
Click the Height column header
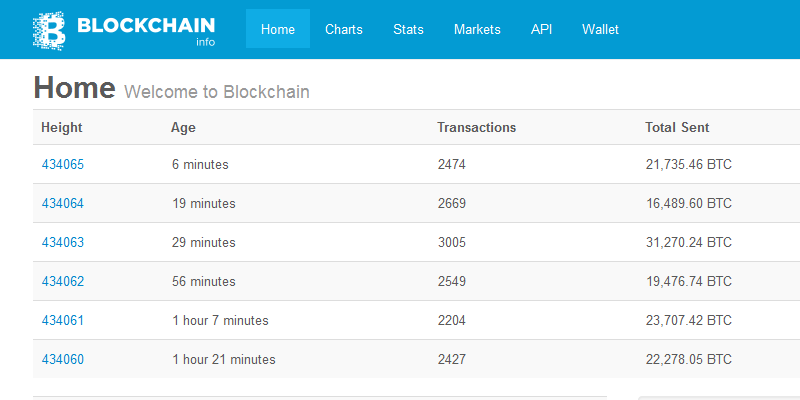click(x=62, y=128)
